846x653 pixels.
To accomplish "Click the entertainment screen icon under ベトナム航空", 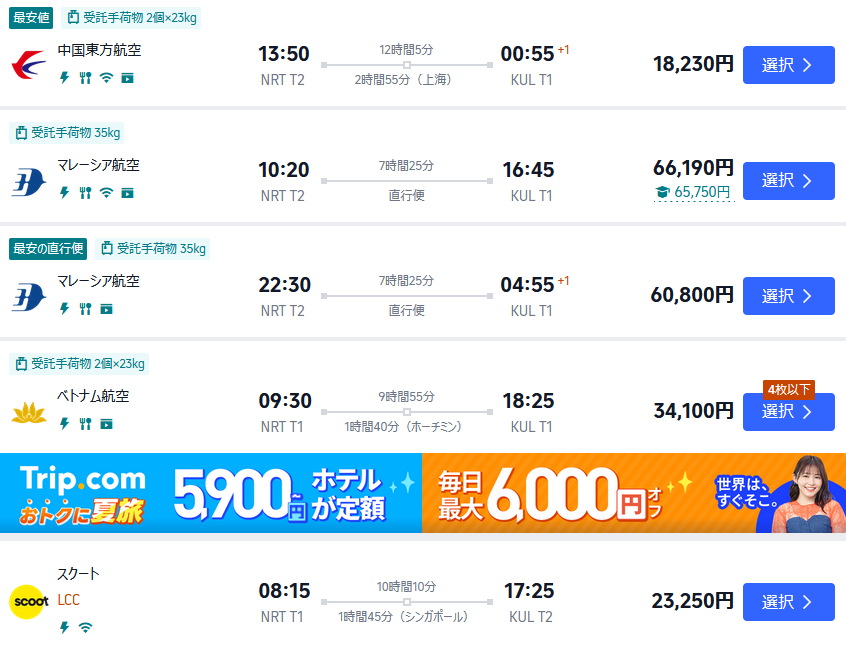I will 106,424.
